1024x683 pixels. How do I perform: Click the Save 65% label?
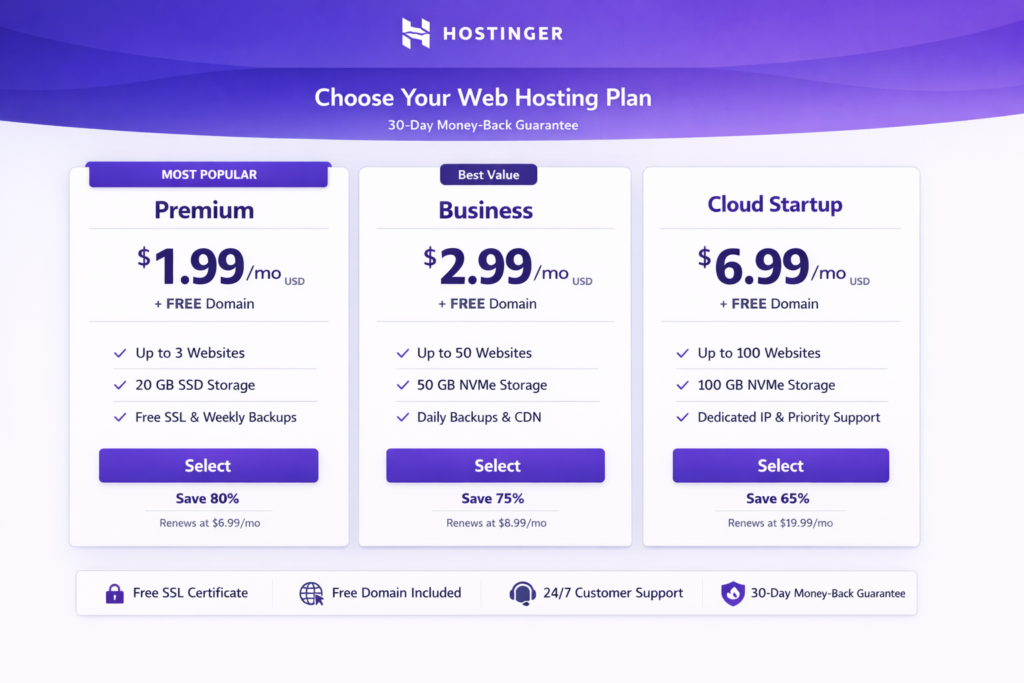tap(778, 498)
